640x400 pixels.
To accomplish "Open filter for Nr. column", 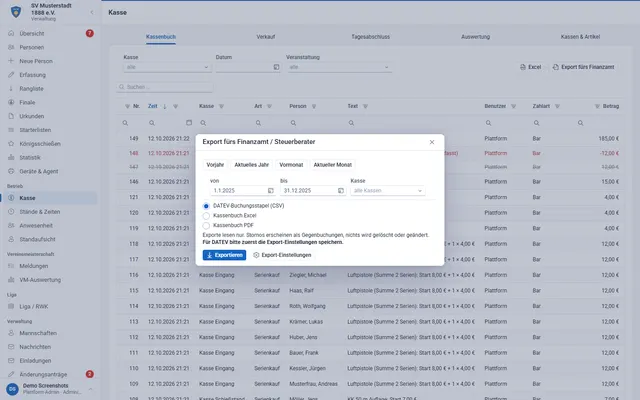I will [127, 107].
